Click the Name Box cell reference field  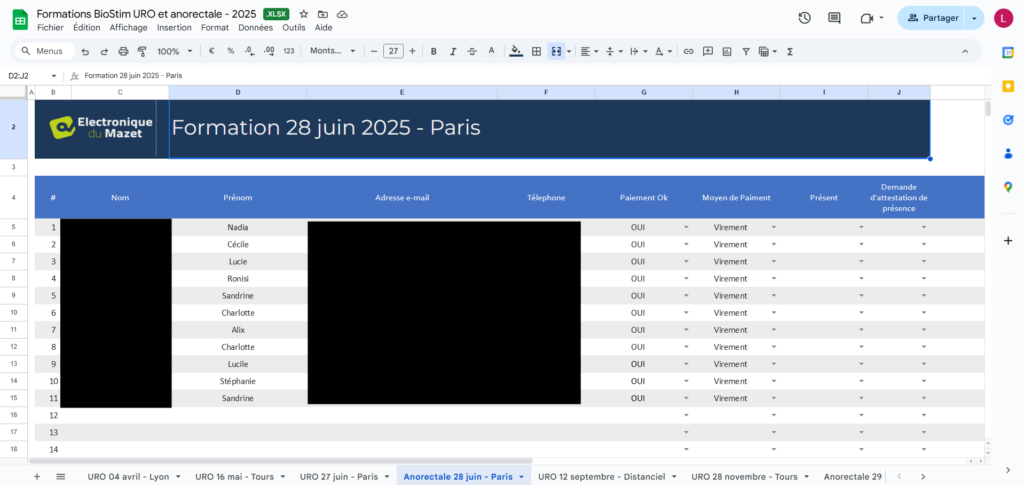[30, 75]
